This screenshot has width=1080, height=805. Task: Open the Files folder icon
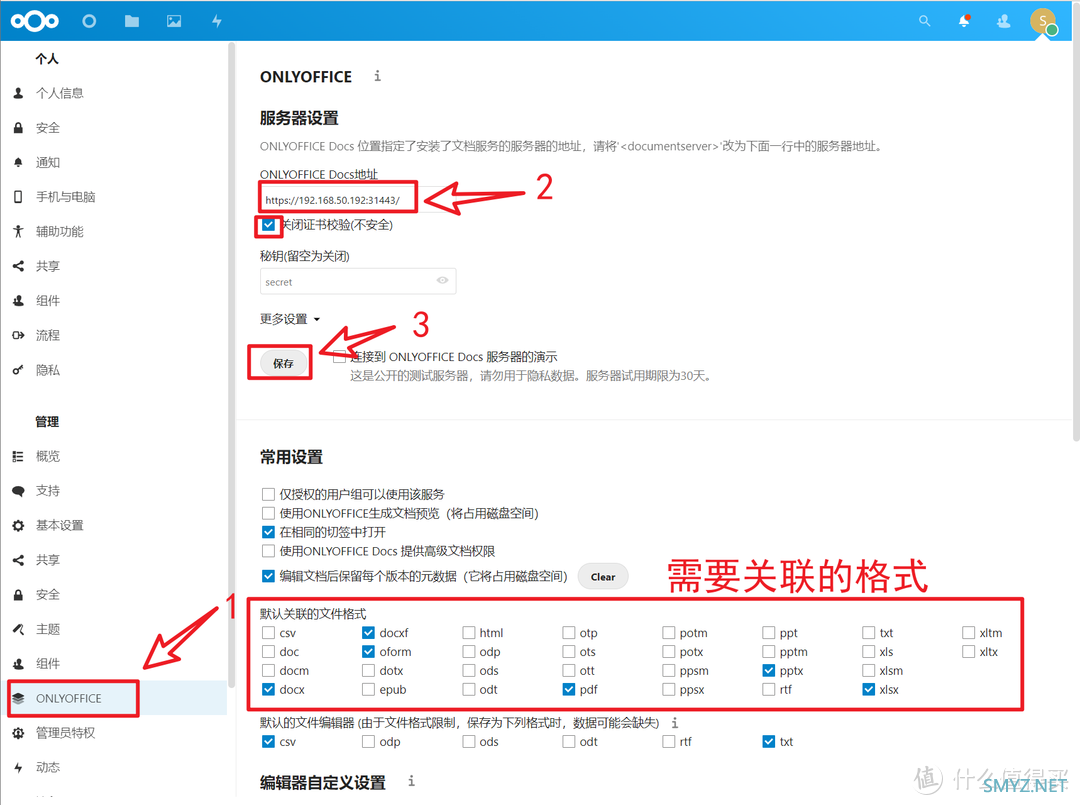(132, 21)
